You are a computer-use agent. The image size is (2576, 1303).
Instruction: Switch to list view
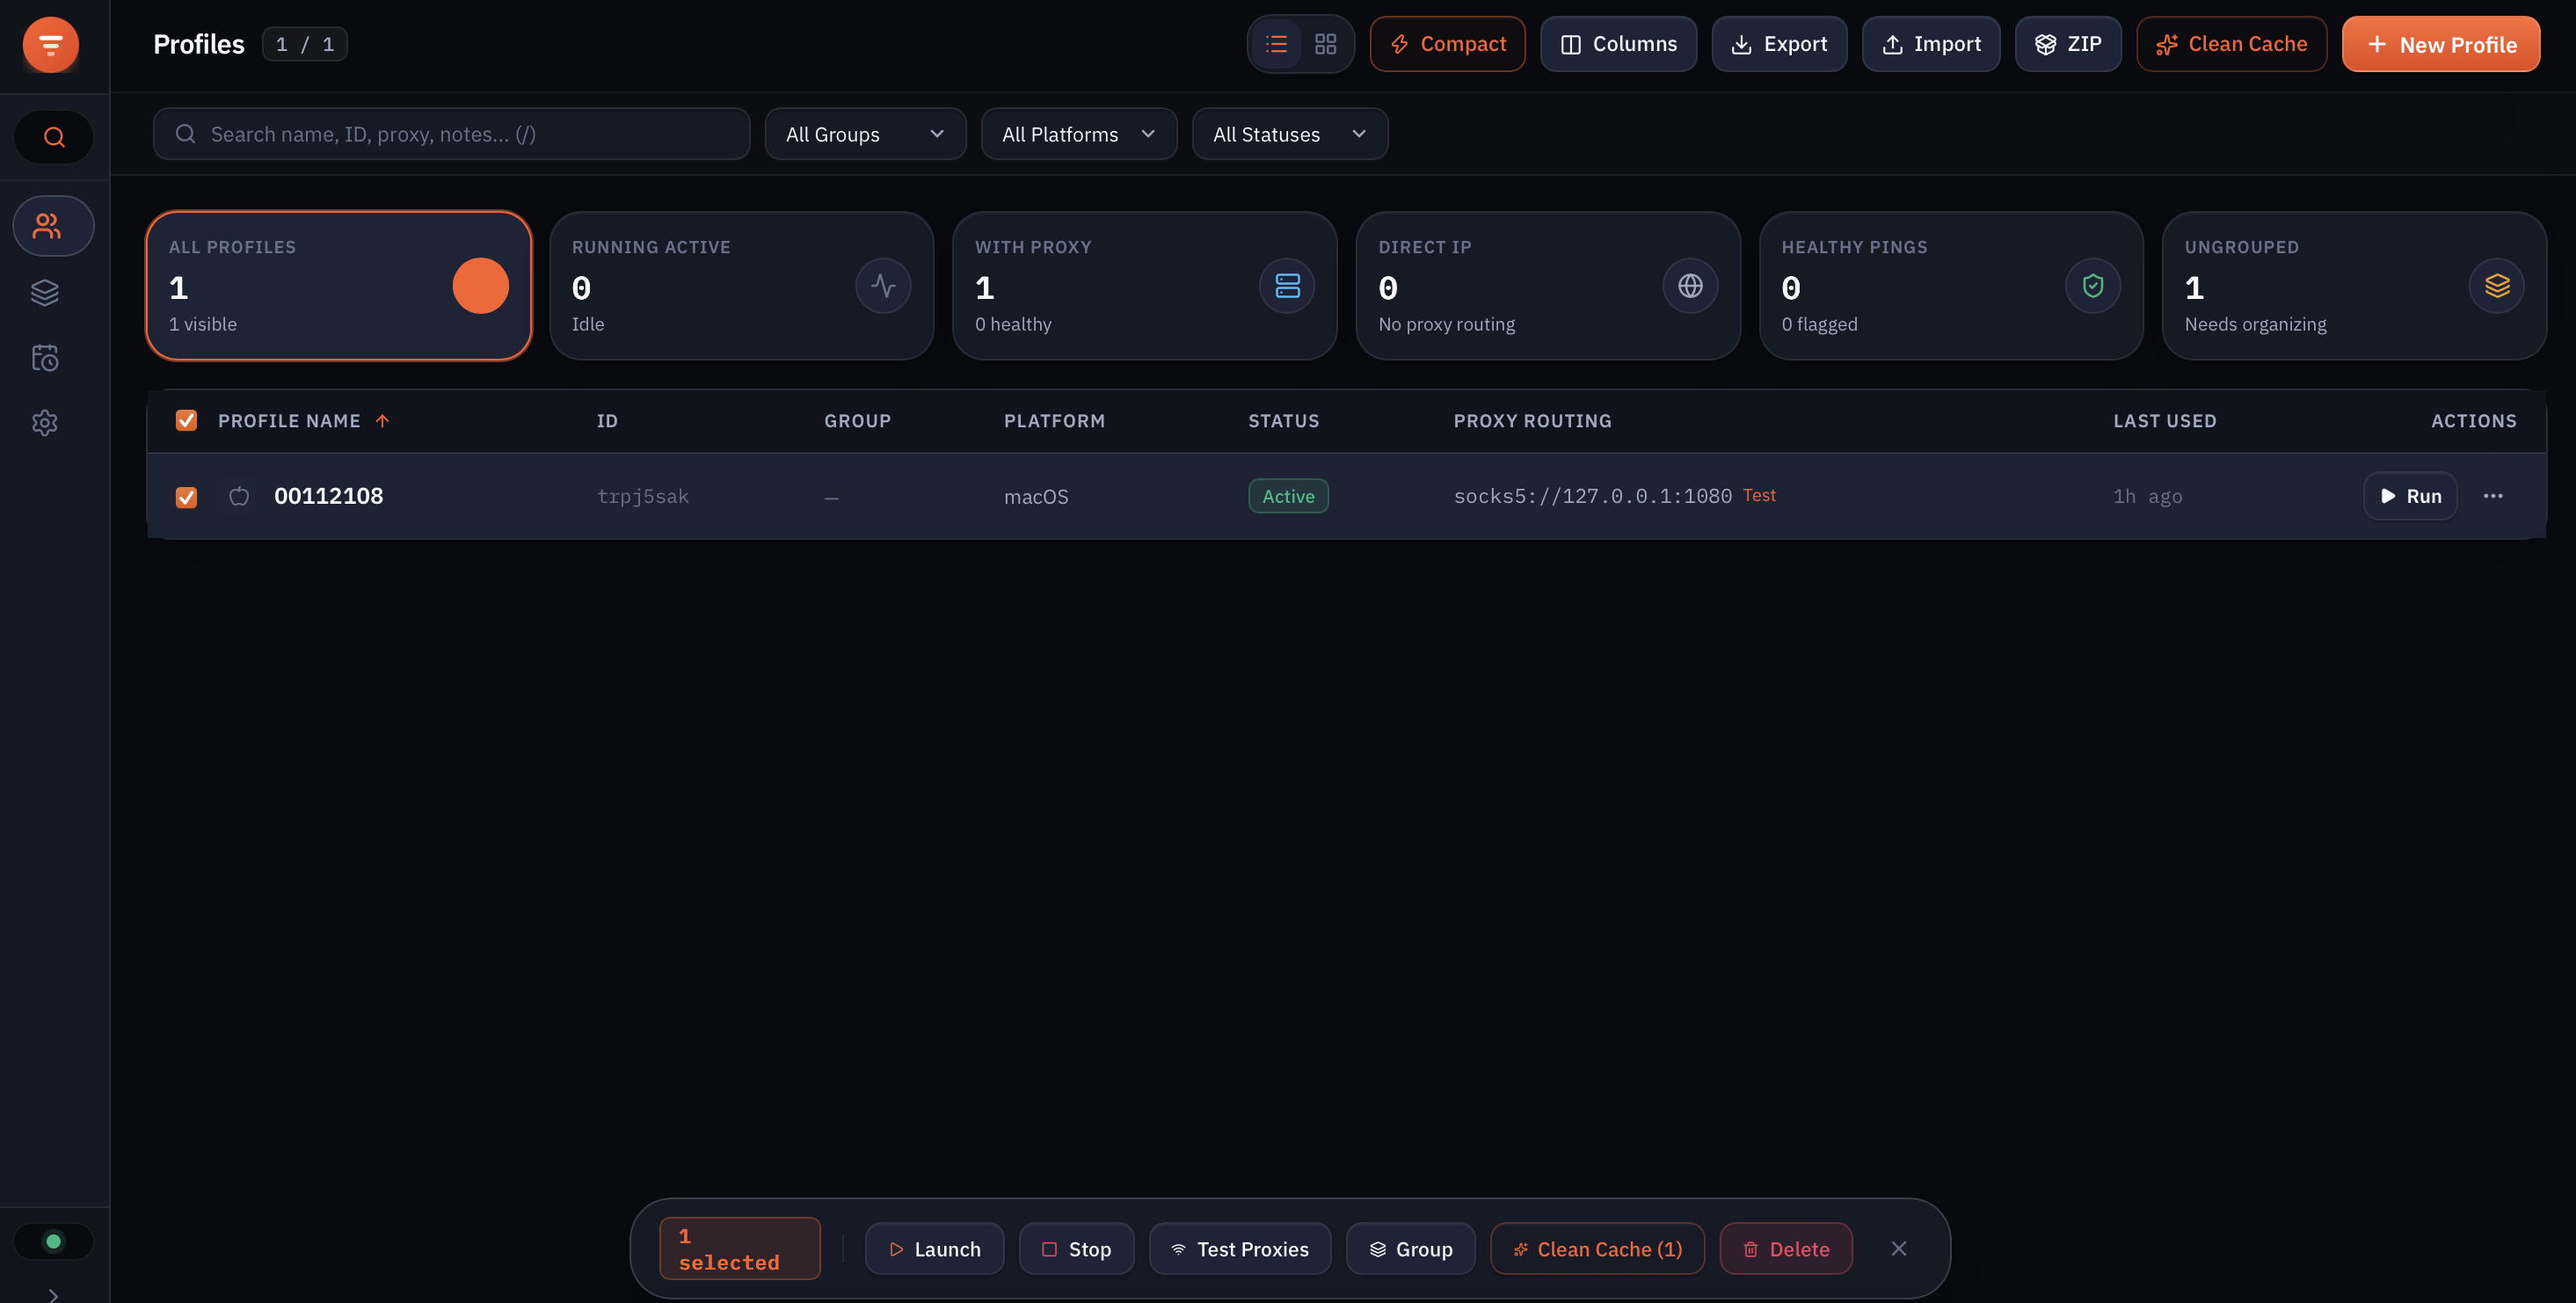[x=1276, y=44]
